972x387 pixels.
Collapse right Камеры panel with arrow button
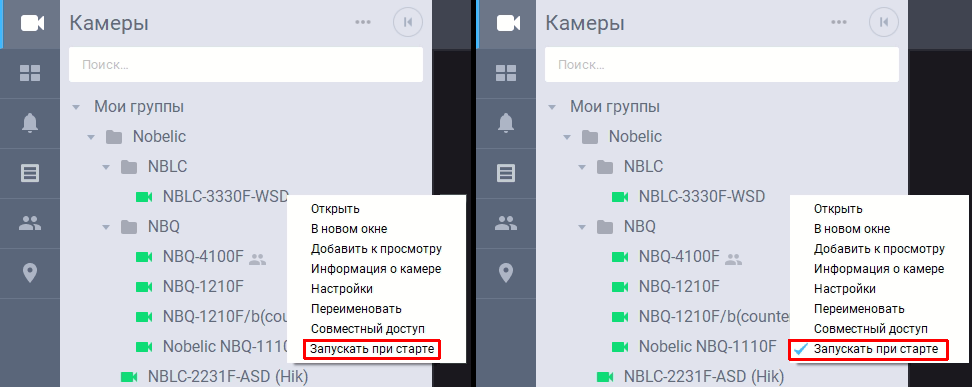pos(884,23)
